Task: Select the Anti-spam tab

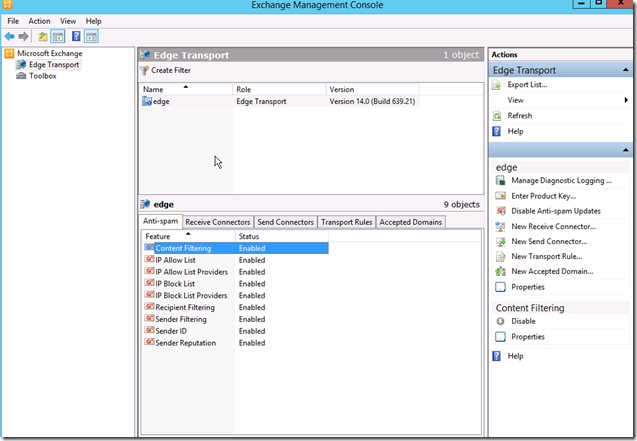Action: click(160, 221)
